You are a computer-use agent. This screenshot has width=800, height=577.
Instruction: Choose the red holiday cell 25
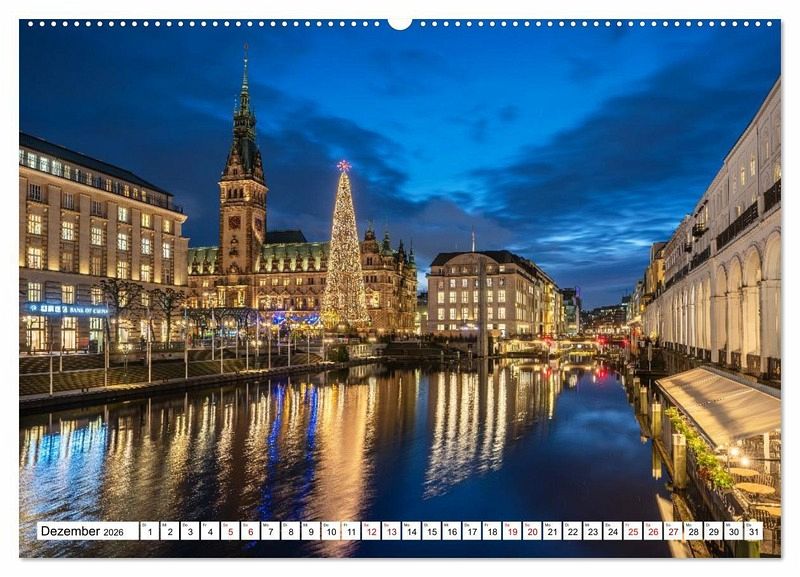point(633,531)
